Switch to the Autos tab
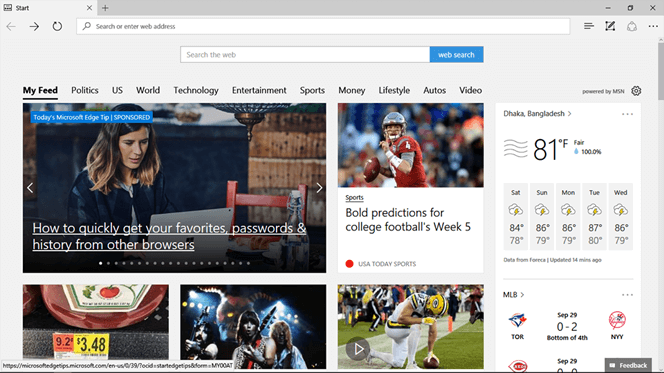 tap(434, 90)
